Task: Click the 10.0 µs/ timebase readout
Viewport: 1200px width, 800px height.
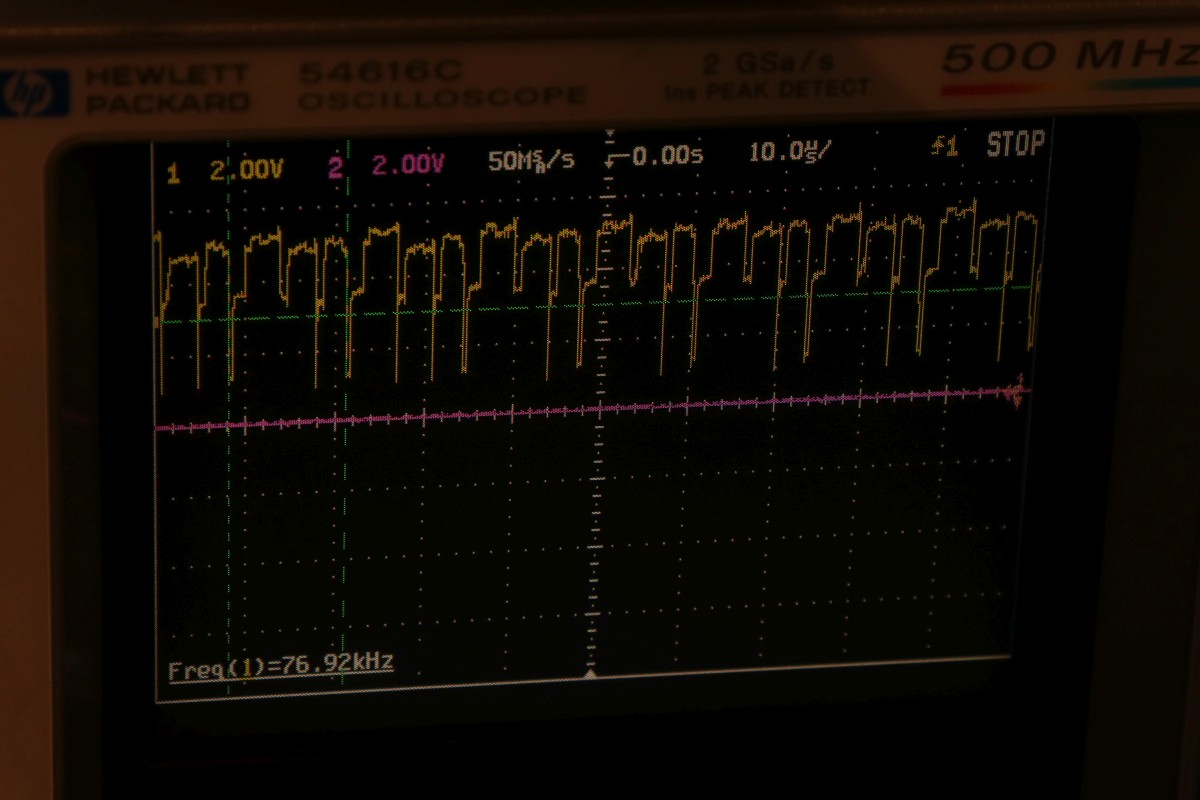Action: coord(790,152)
